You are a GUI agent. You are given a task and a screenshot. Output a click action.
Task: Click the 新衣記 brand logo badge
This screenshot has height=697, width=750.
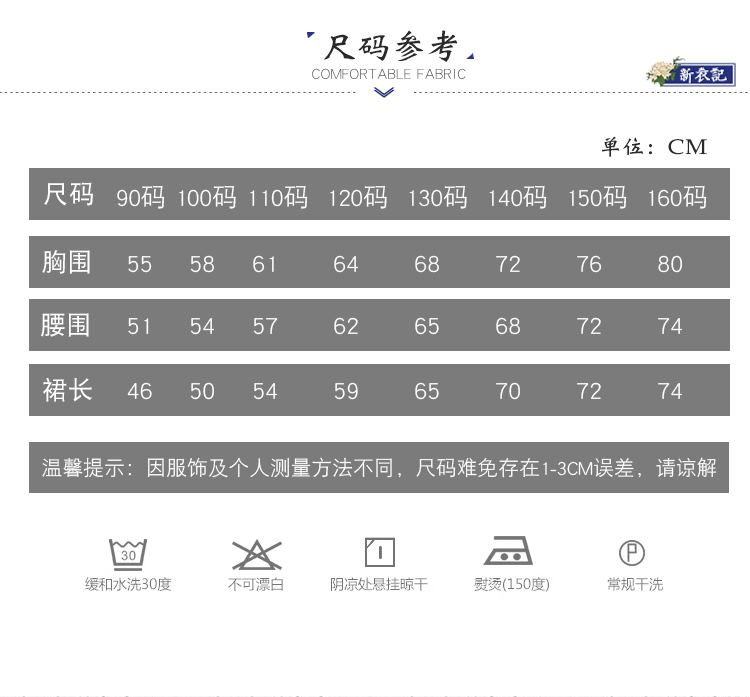tap(692, 73)
